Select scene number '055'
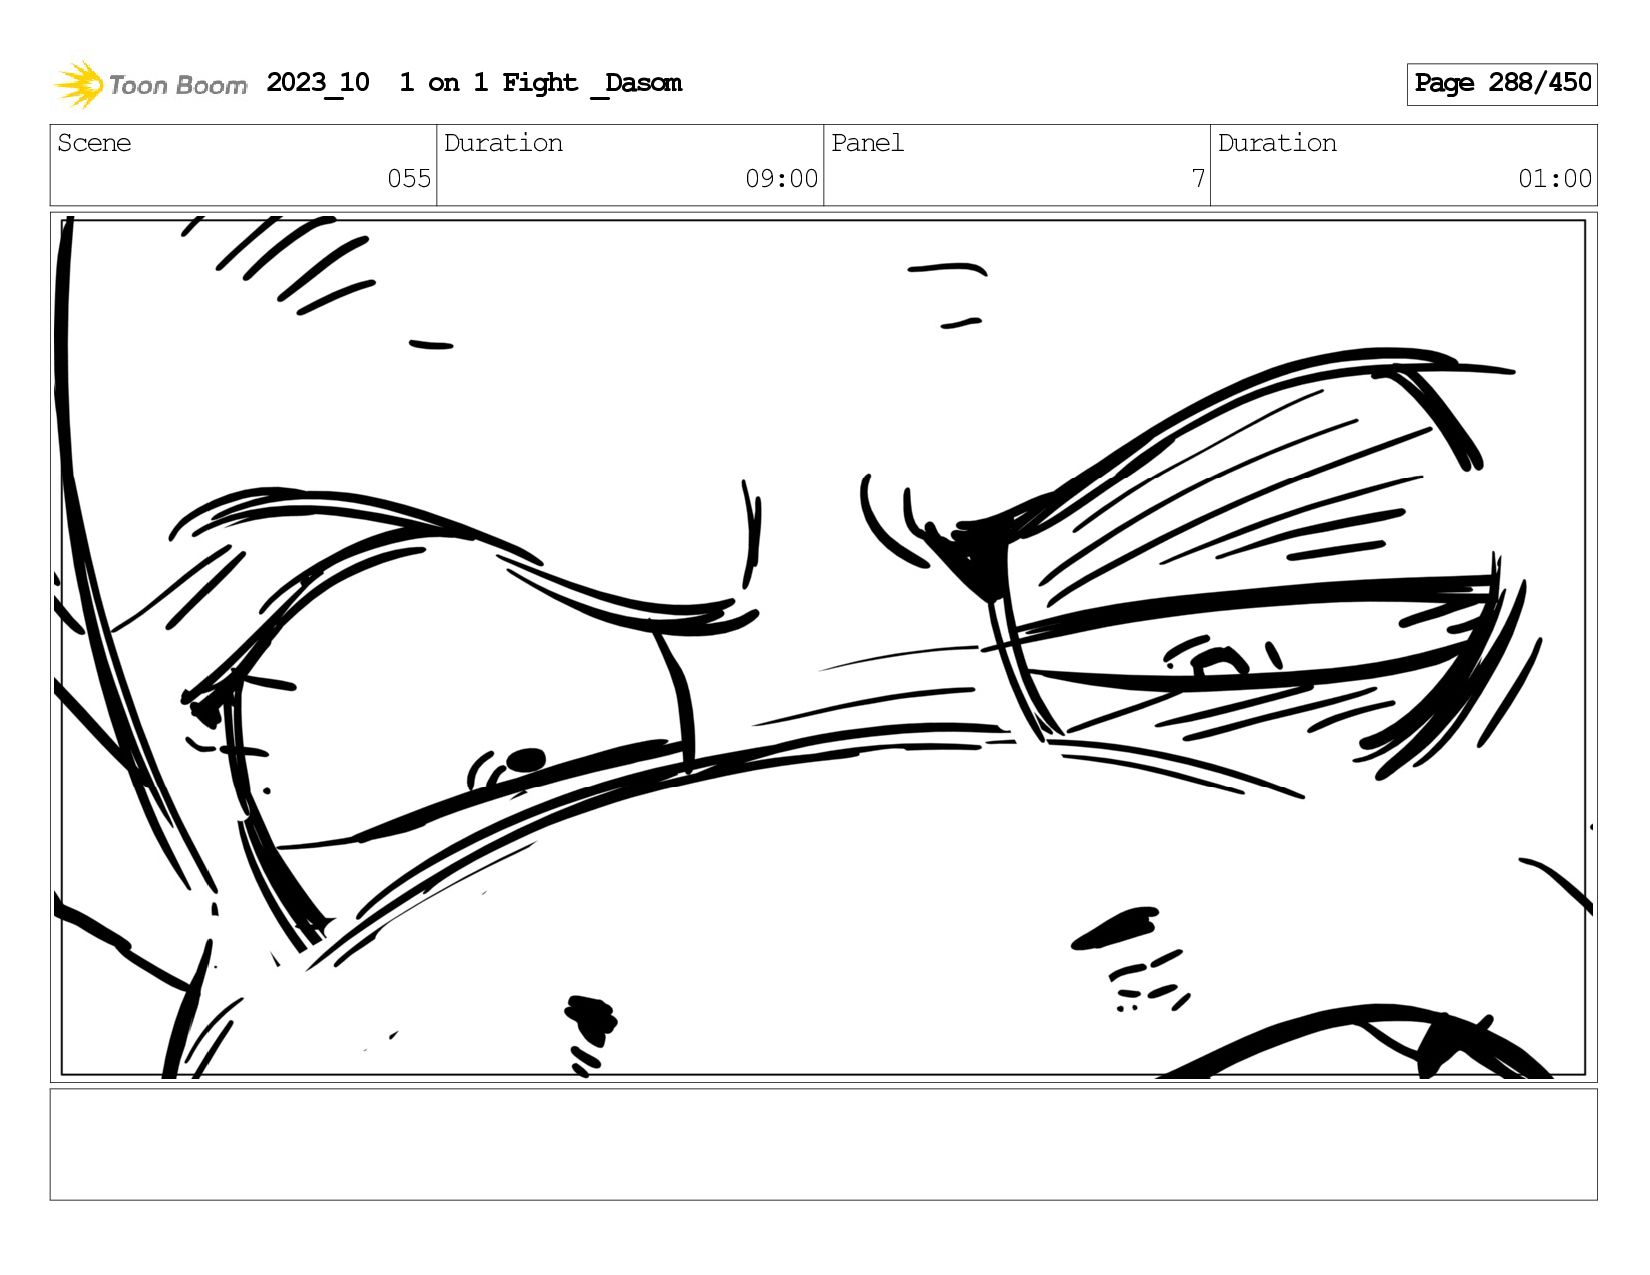Screen dimensions: 1650x1275 409,179
